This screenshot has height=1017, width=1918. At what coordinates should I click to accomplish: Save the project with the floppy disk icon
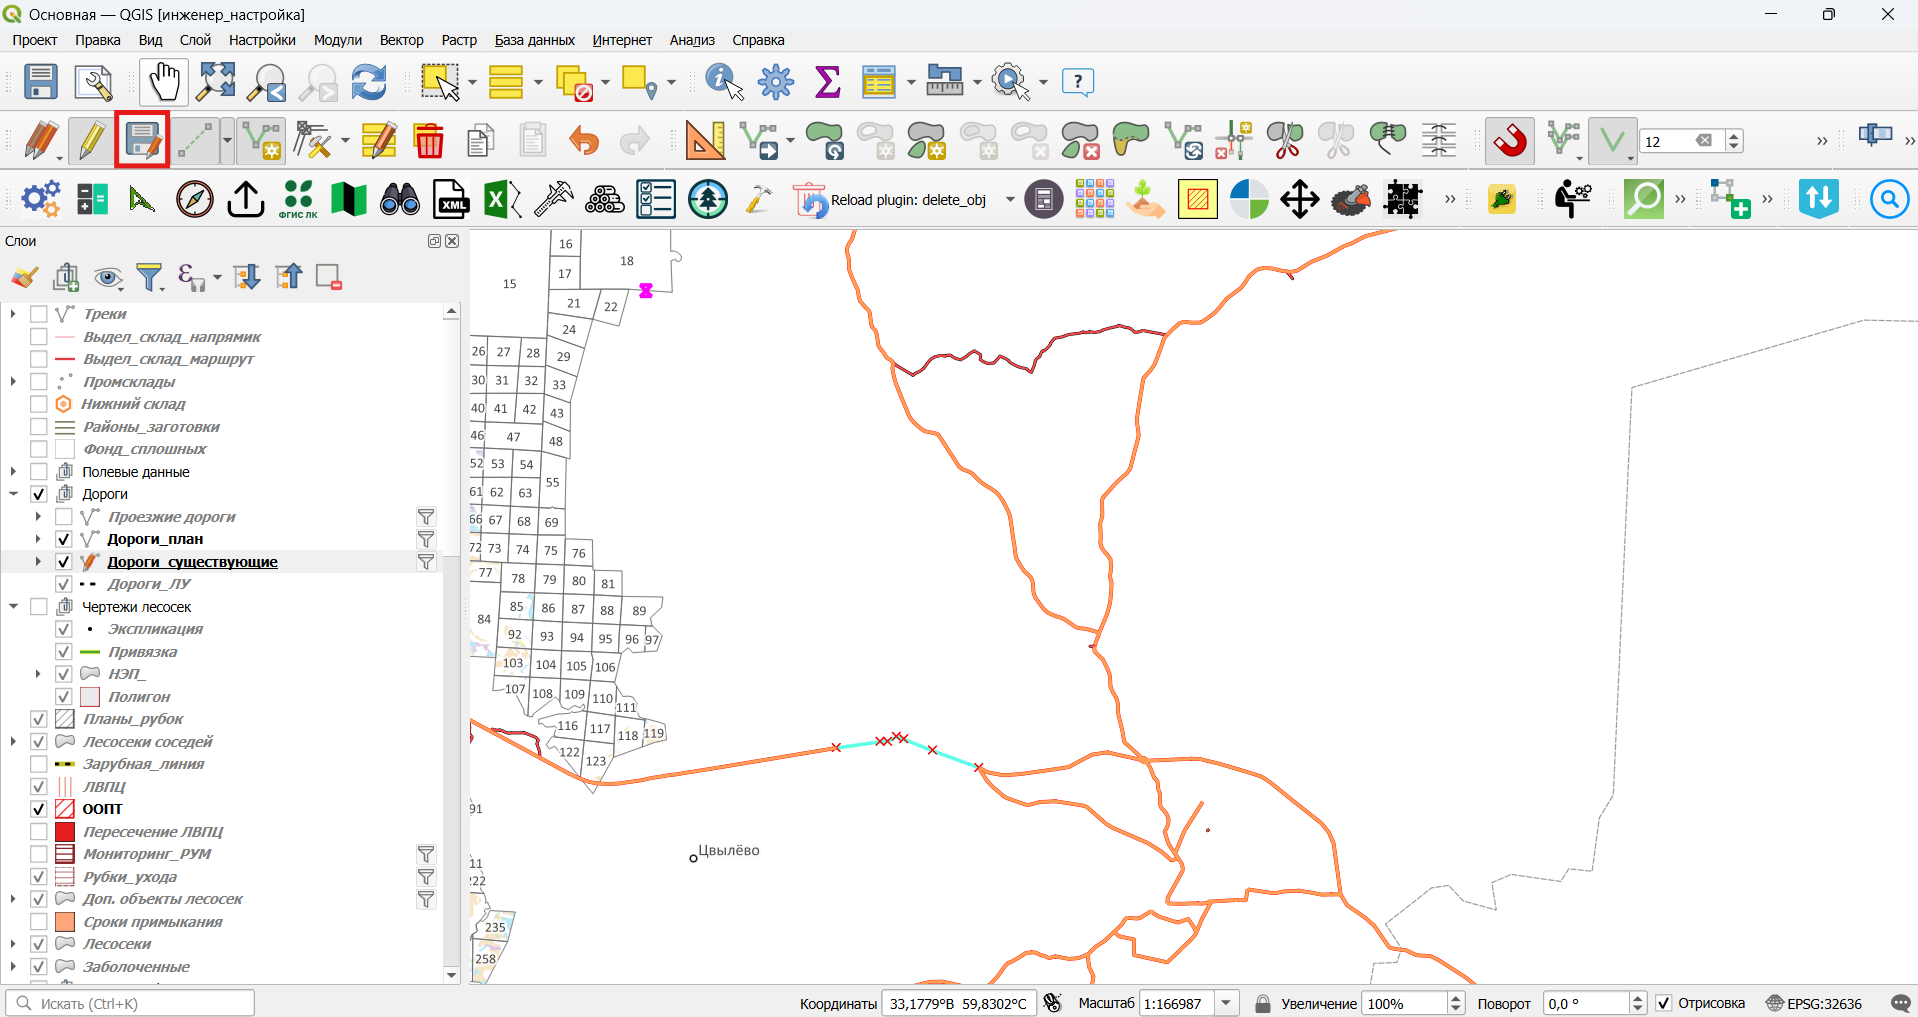41,82
